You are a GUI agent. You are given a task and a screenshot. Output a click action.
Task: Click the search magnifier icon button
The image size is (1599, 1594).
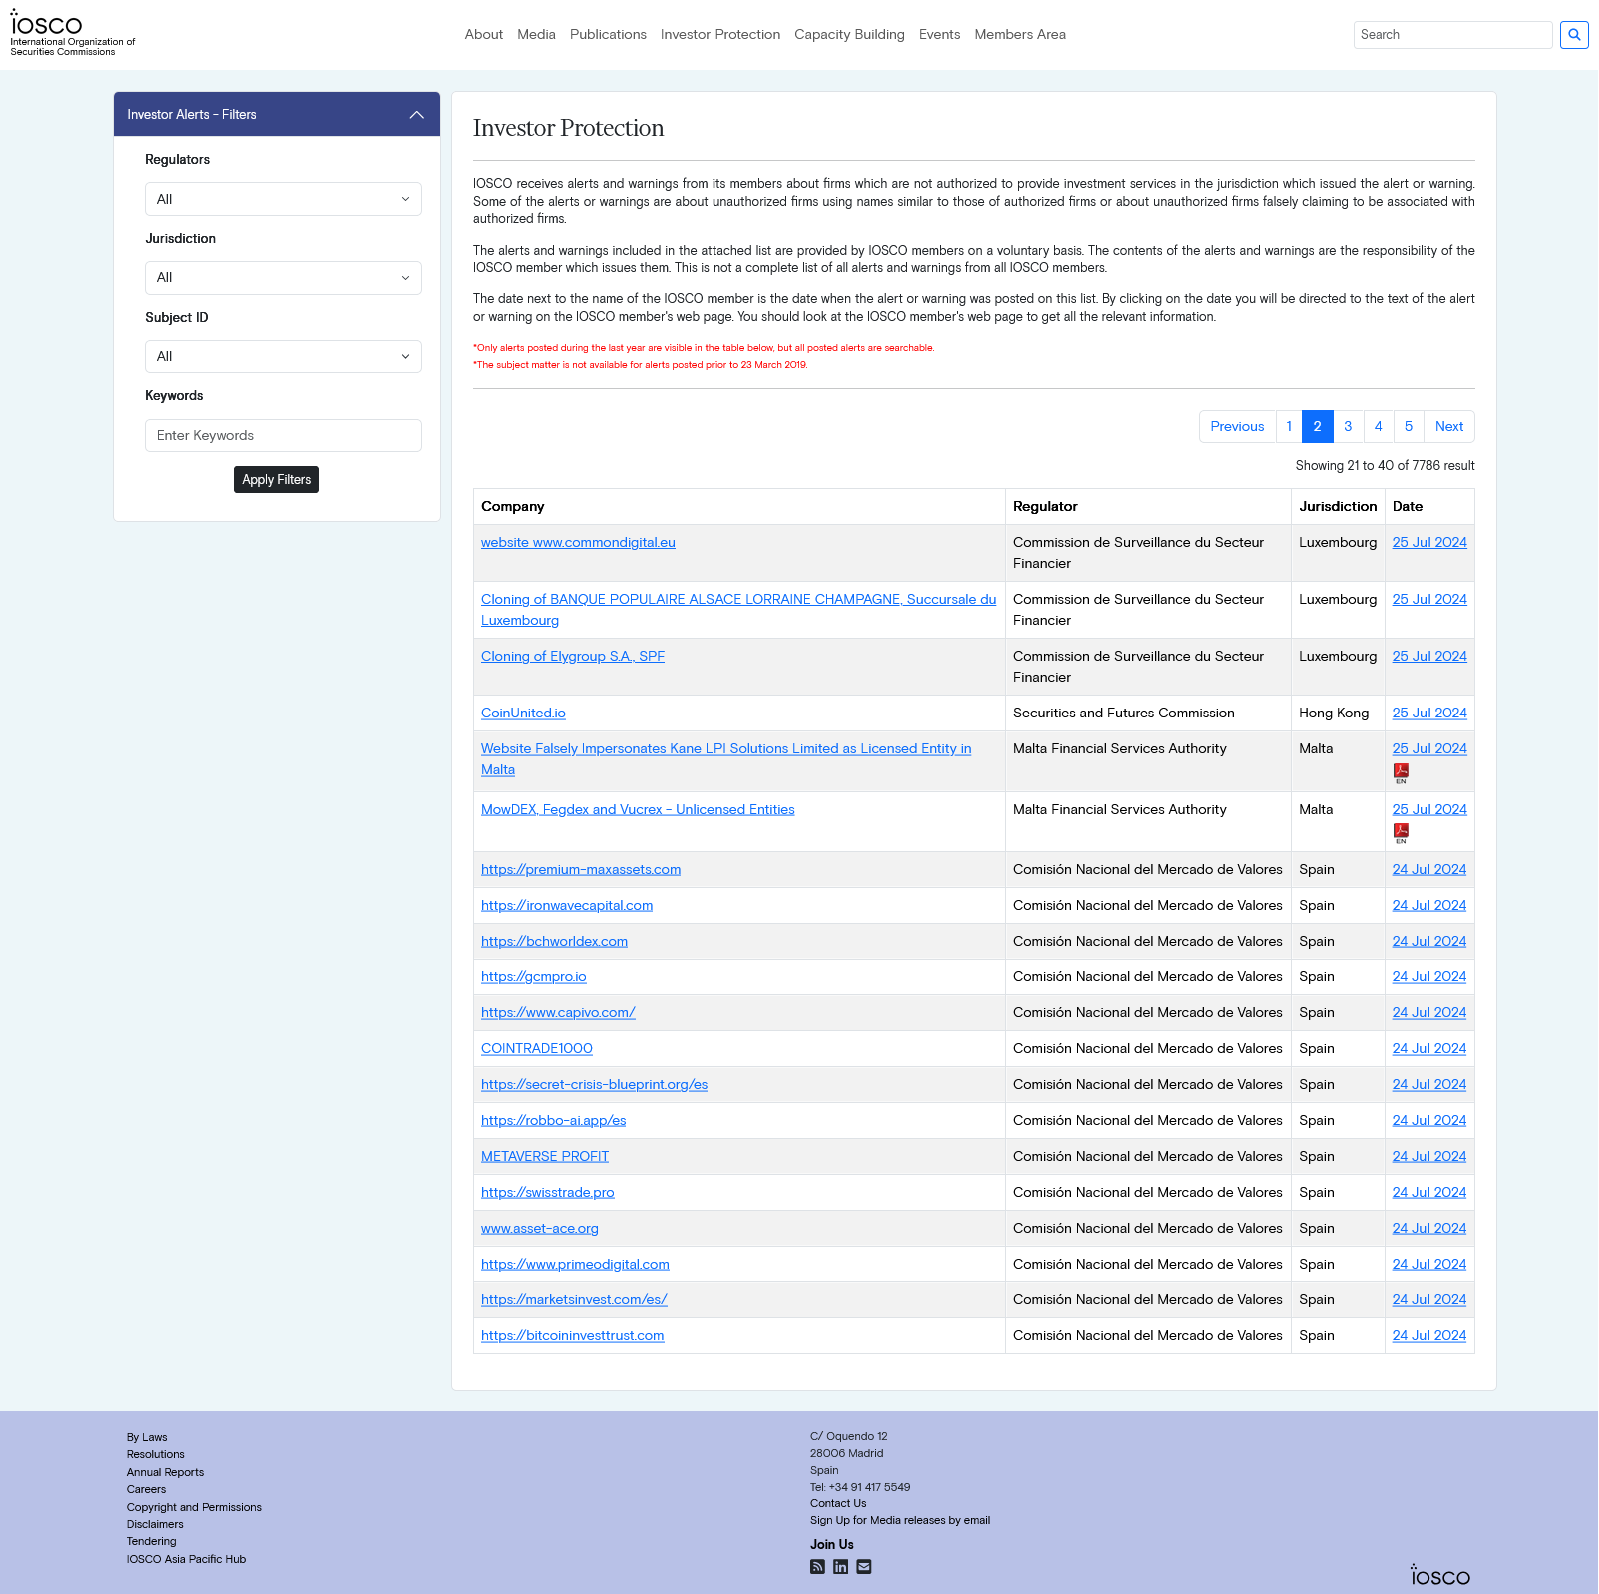click(x=1574, y=35)
